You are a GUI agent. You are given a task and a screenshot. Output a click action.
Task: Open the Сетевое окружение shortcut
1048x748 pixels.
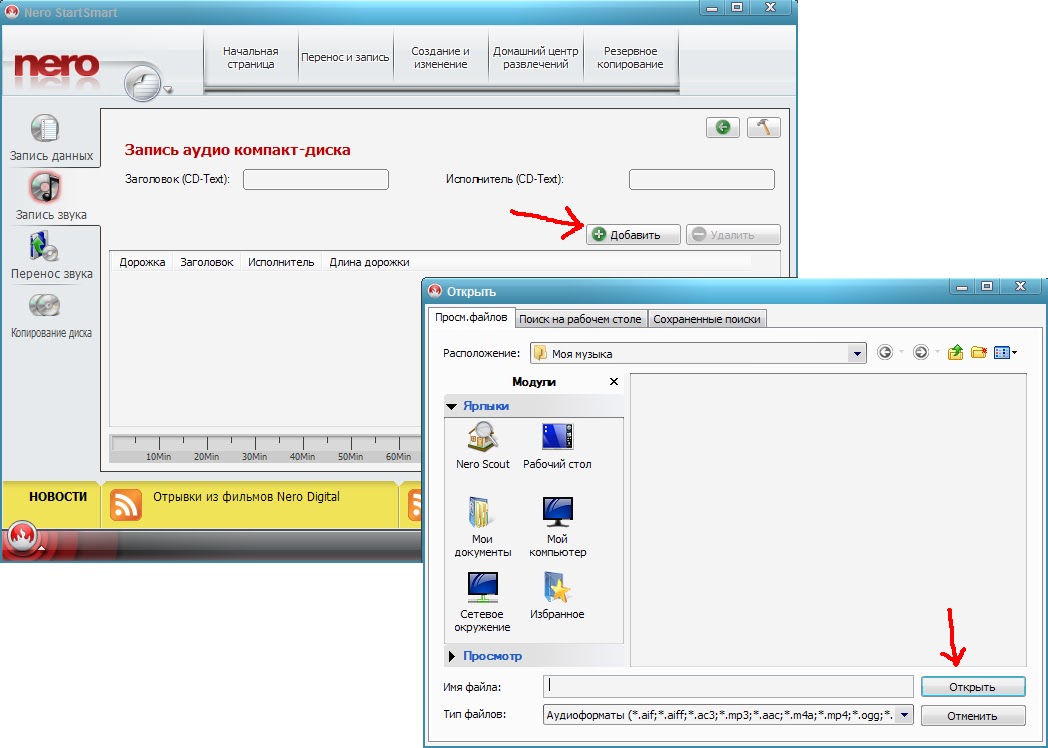tap(483, 602)
